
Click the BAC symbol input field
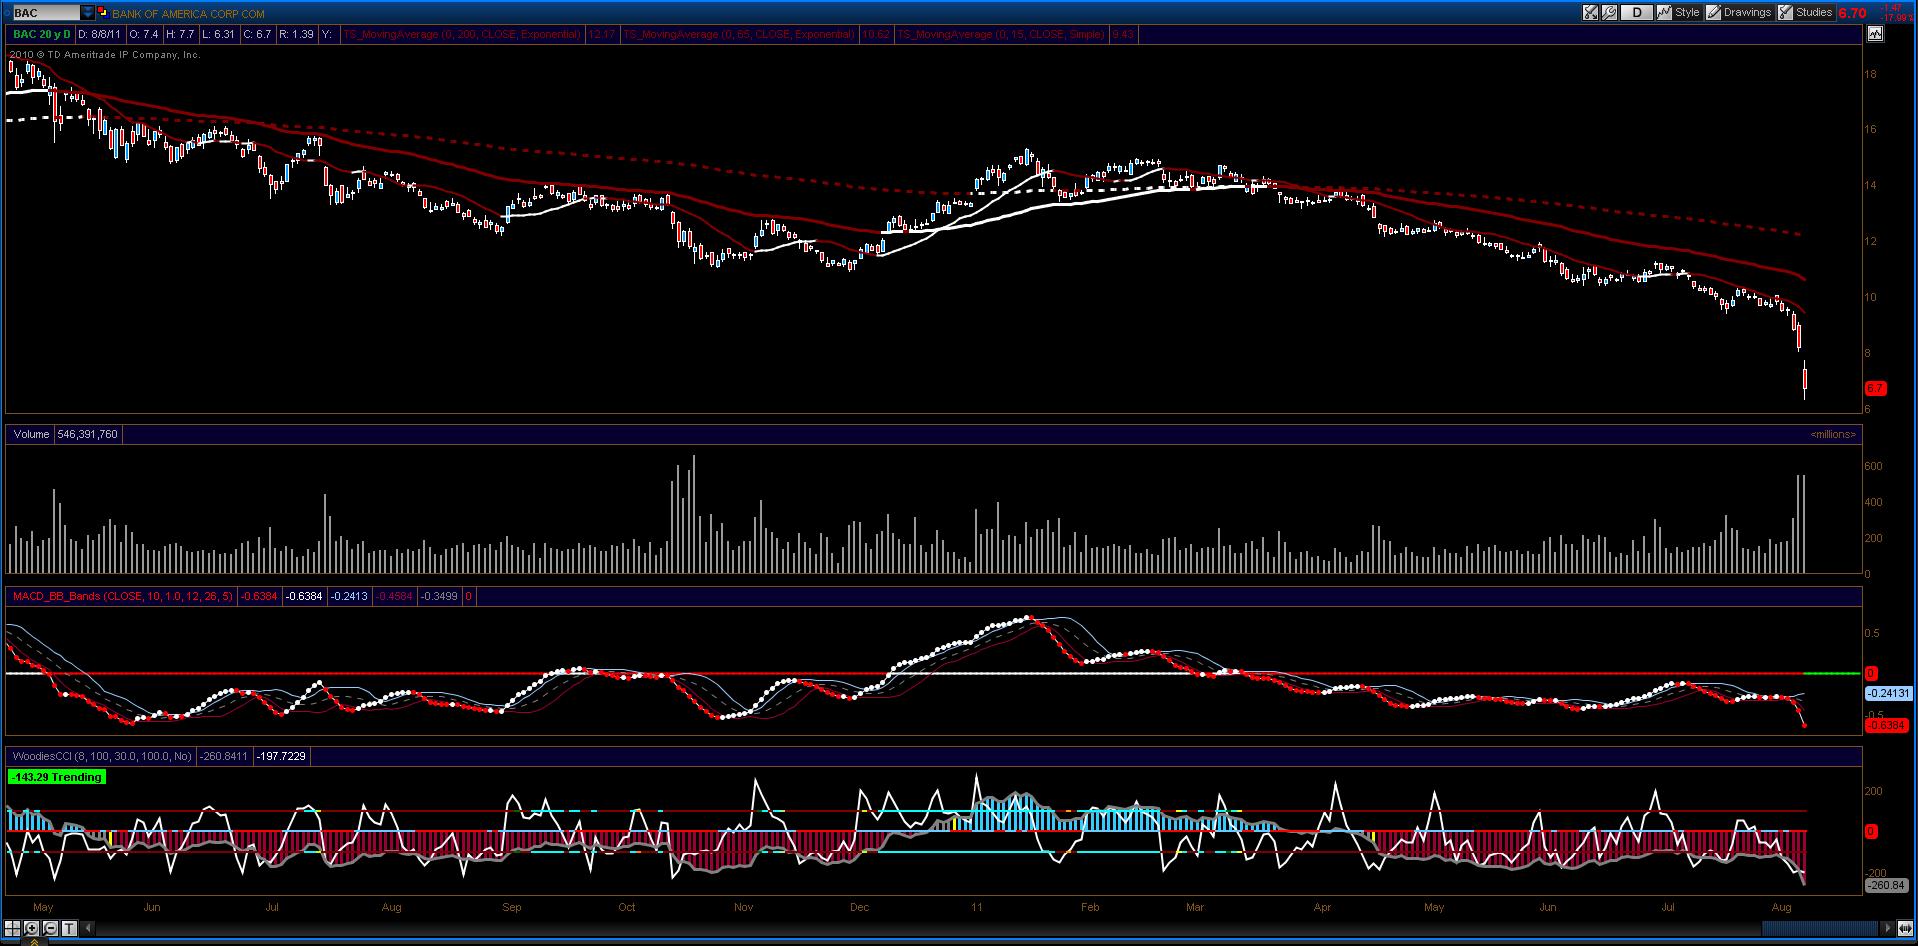[x=47, y=13]
